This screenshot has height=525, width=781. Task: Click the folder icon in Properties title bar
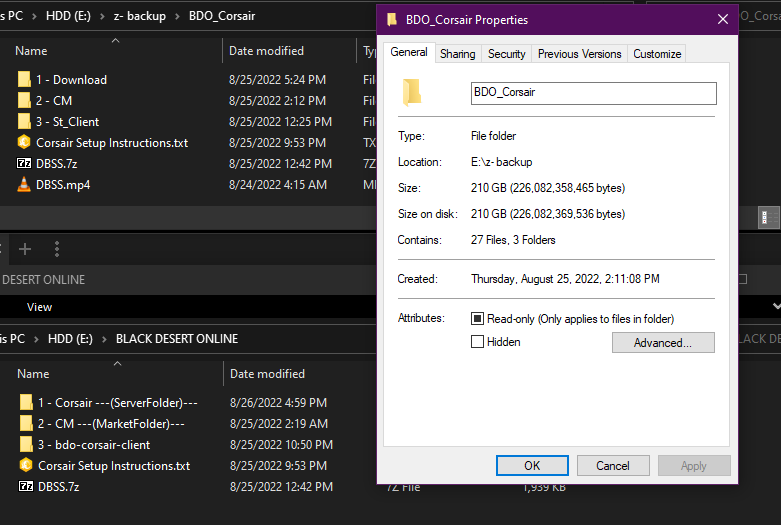point(392,19)
